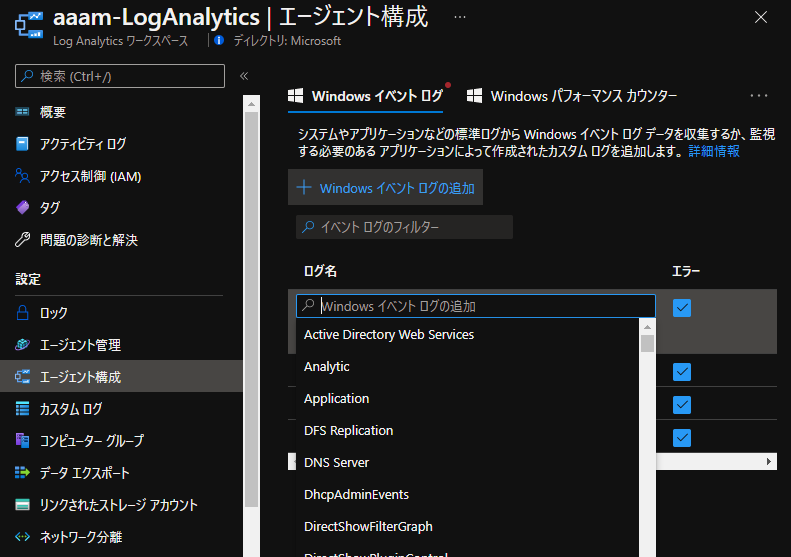Open the tab overflow ellipsis menu

click(758, 95)
